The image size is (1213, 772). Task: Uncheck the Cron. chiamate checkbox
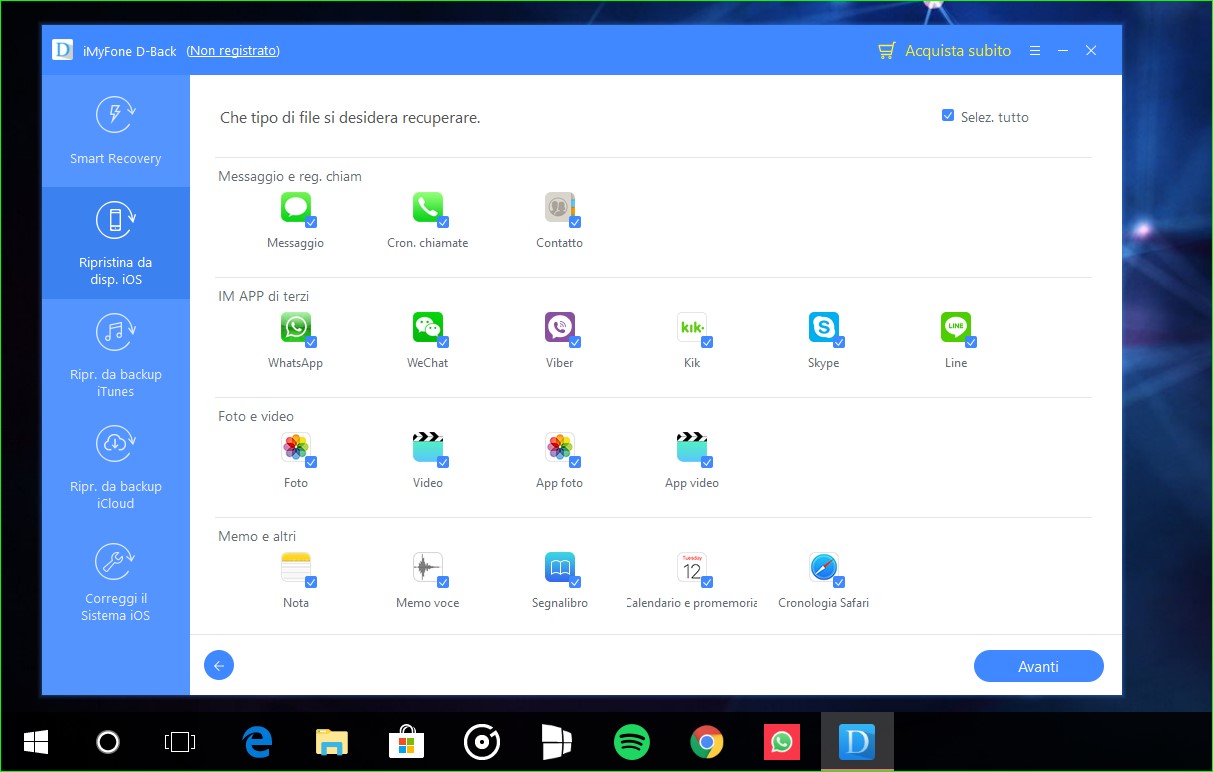(443, 222)
